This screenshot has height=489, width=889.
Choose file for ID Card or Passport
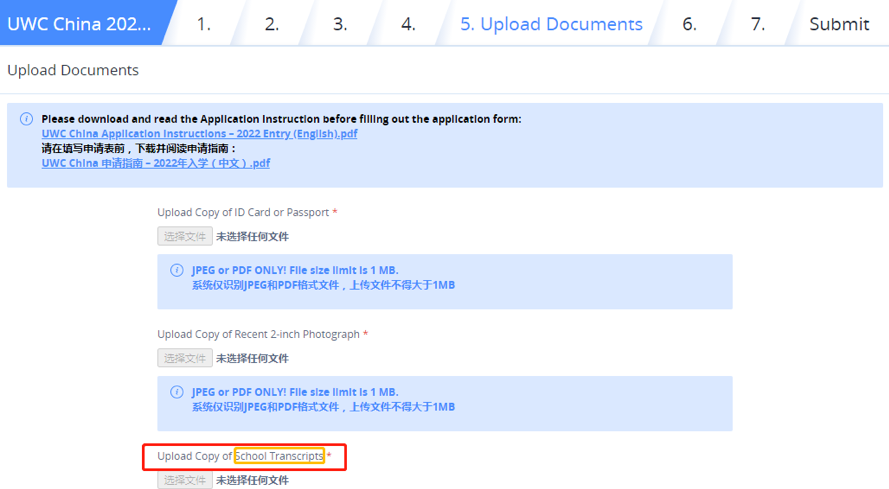(185, 236)
